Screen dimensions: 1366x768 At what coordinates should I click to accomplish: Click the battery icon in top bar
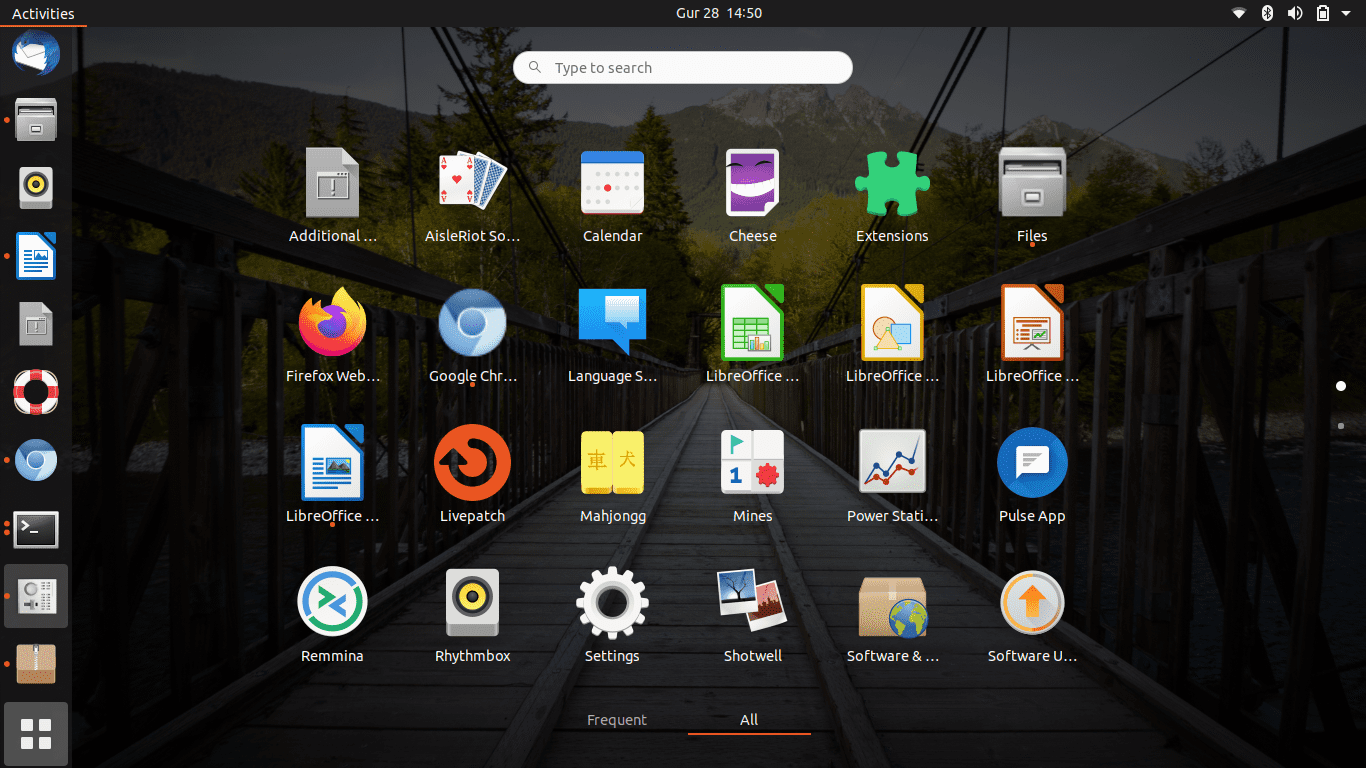[x=1323, y=13]
